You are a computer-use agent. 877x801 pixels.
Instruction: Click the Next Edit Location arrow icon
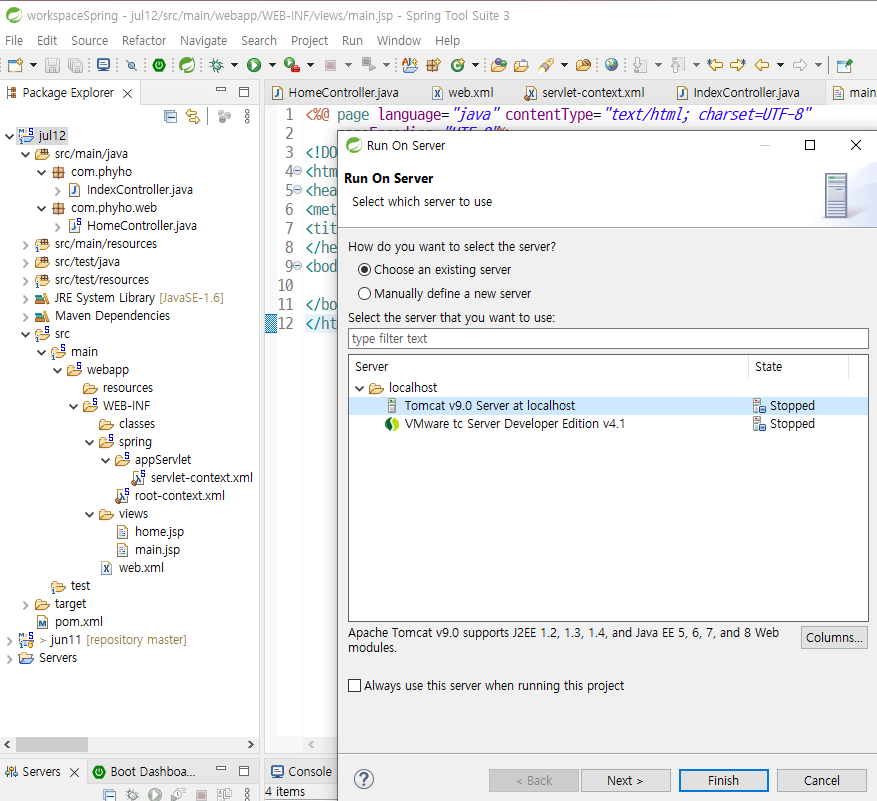[738, 65]
